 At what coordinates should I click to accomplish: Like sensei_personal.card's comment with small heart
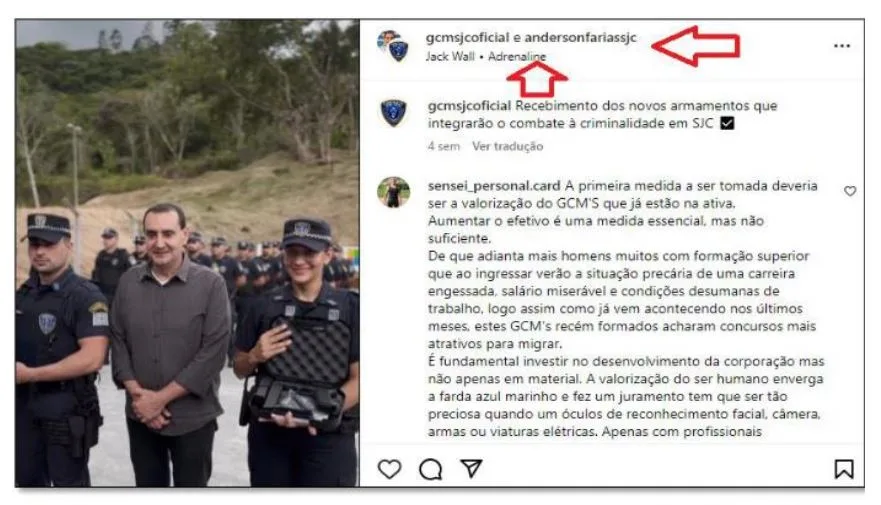pos(850,191)
